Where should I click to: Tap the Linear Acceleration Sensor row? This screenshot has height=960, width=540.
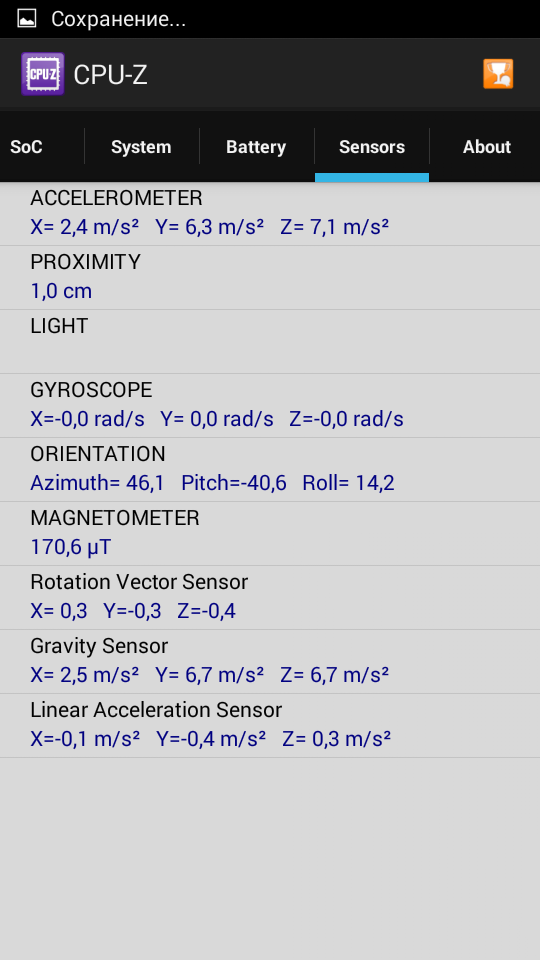[270, 726]
